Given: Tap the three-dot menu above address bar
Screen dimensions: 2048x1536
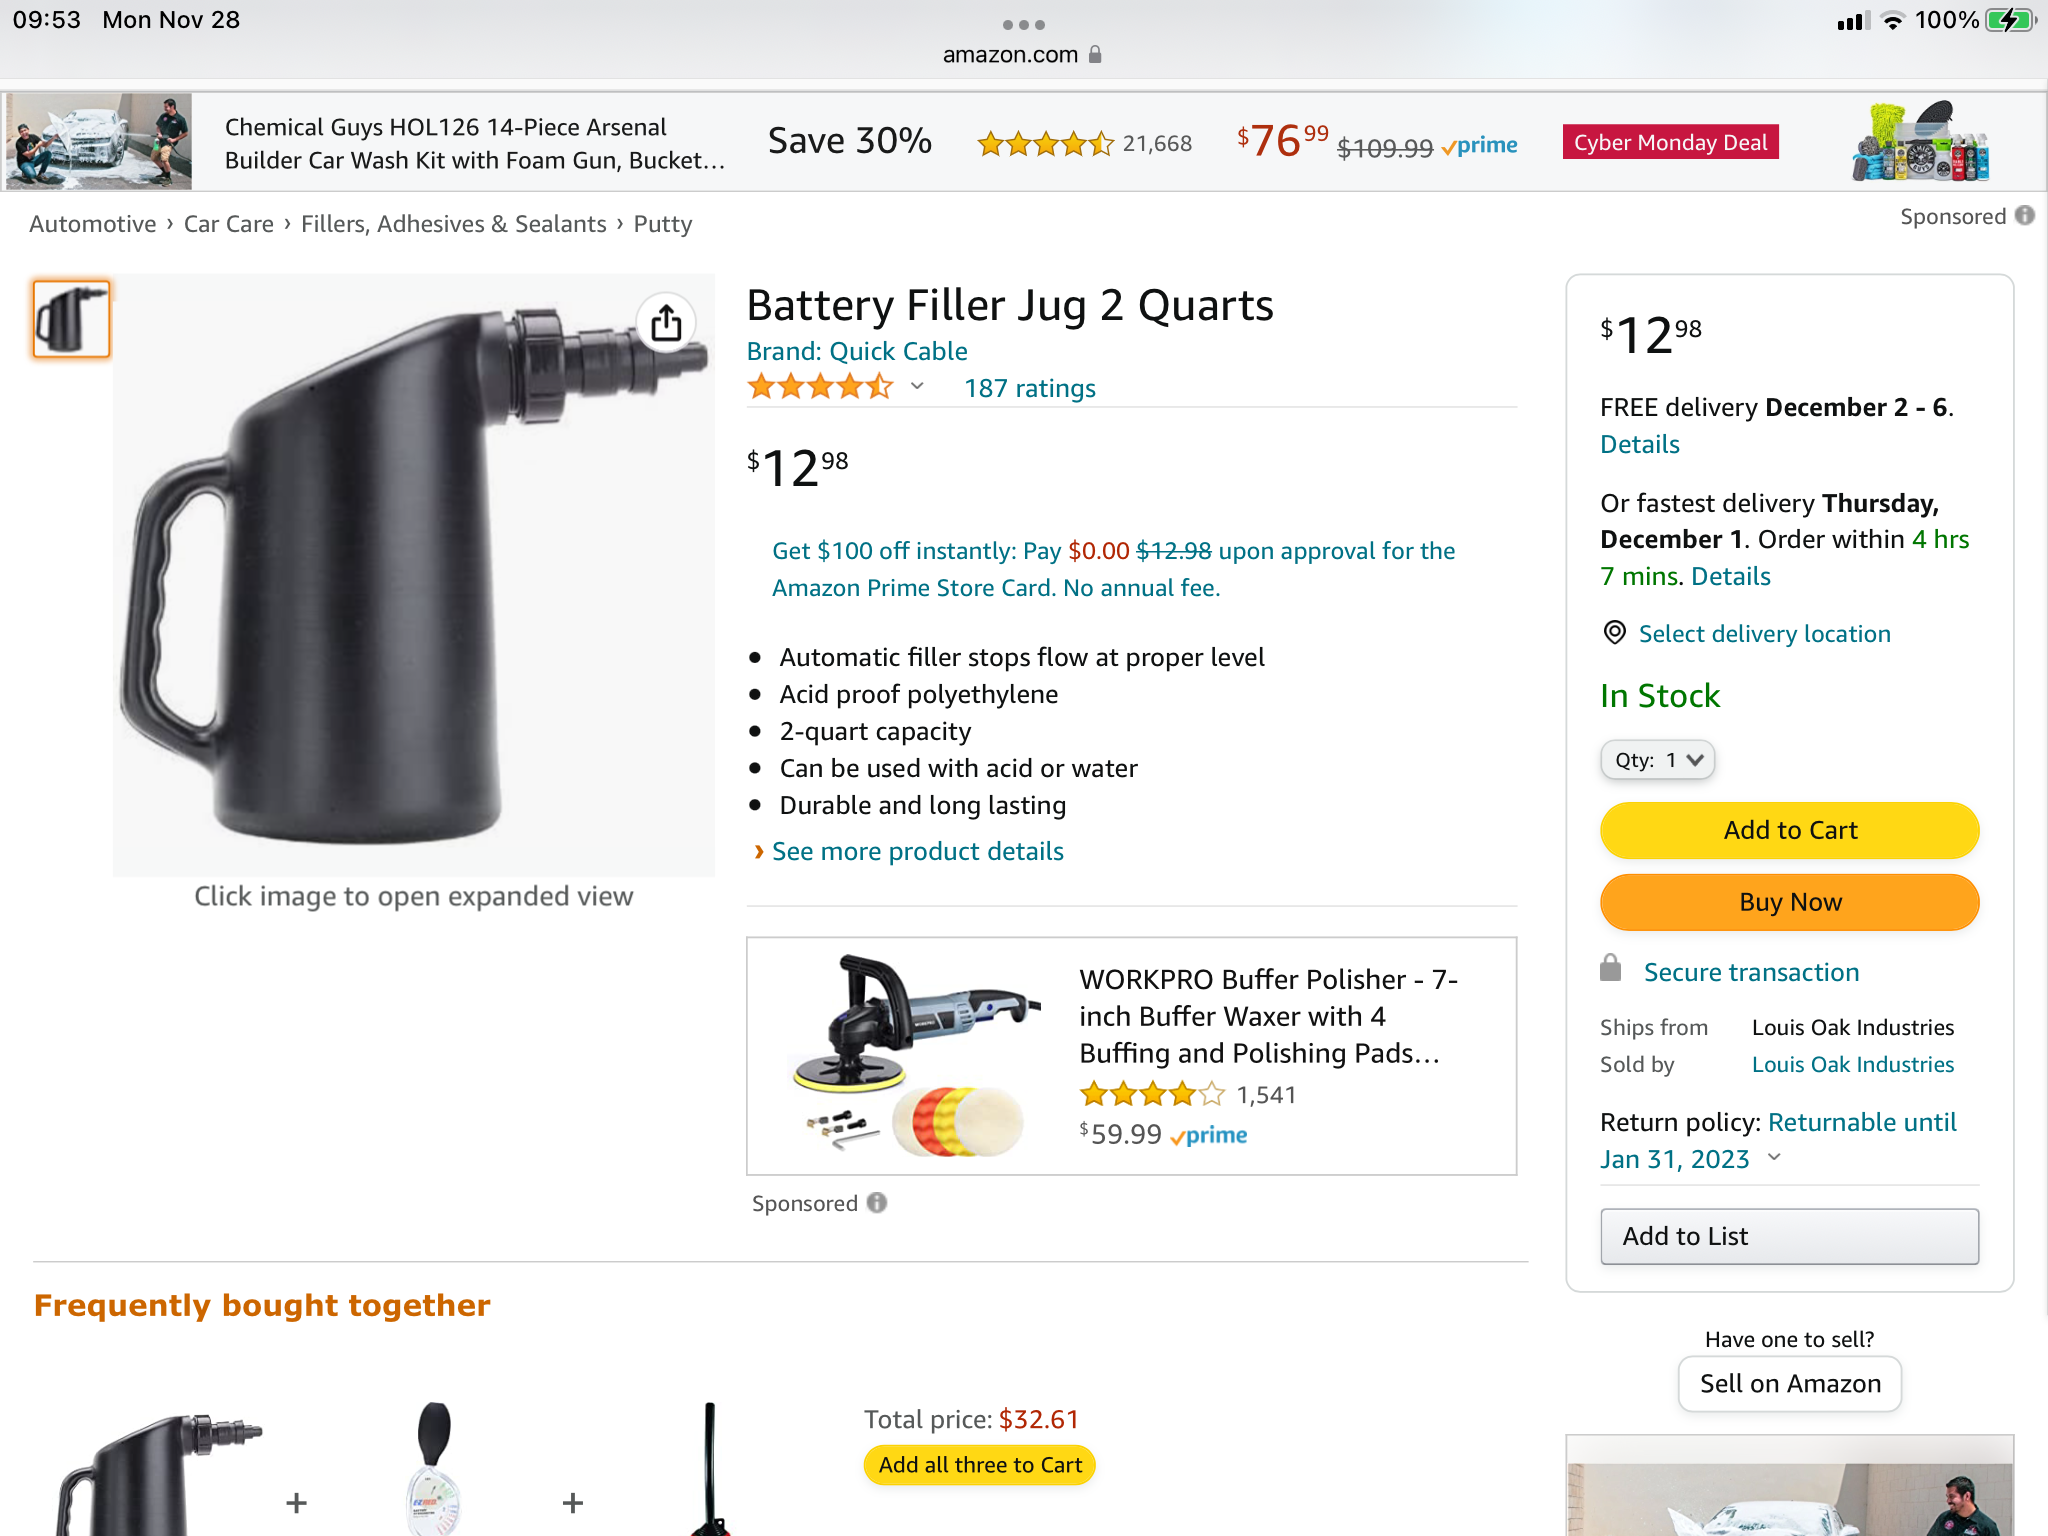Looking at the screenshot, I should pyautogui.click(x=1023, y=25).
